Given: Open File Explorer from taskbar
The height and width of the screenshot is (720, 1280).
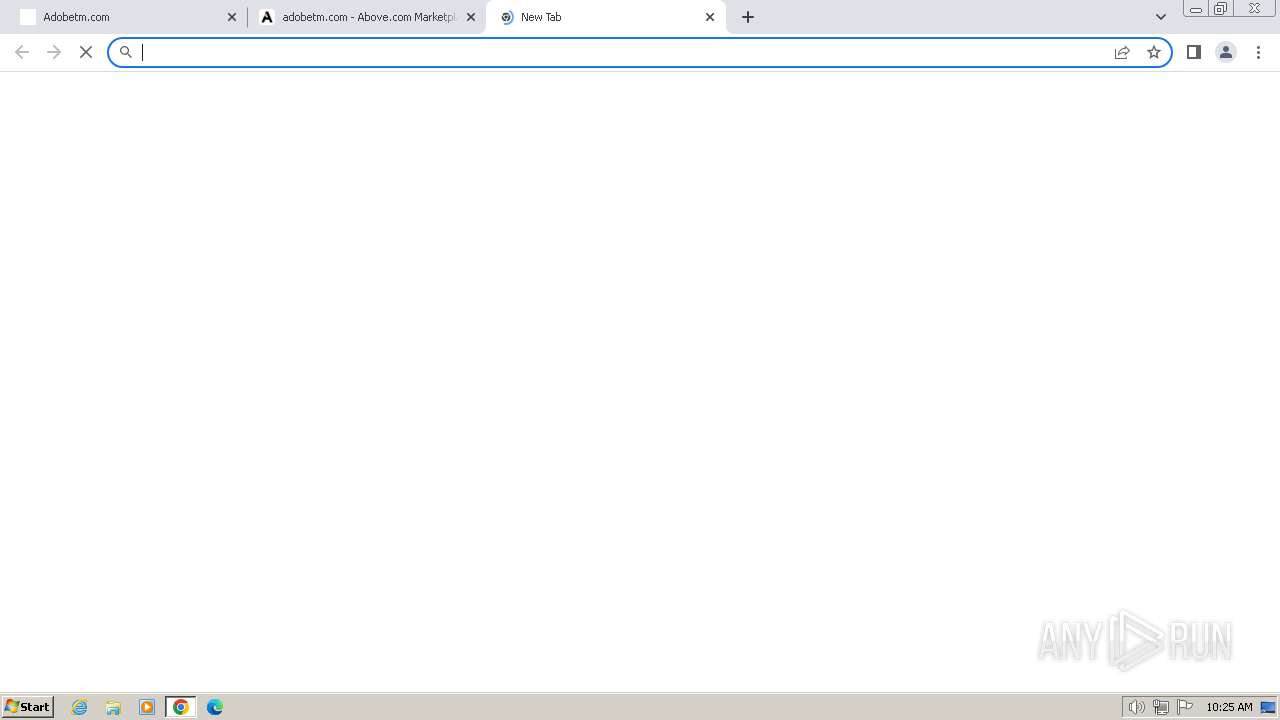Looking at the screenshot, I should [113, 707].
